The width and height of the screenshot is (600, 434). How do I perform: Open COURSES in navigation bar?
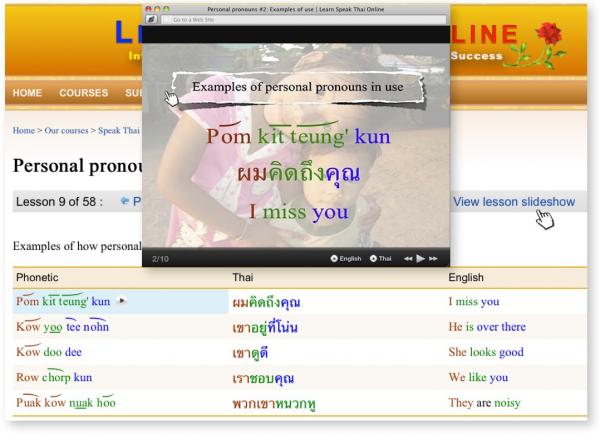83,93
